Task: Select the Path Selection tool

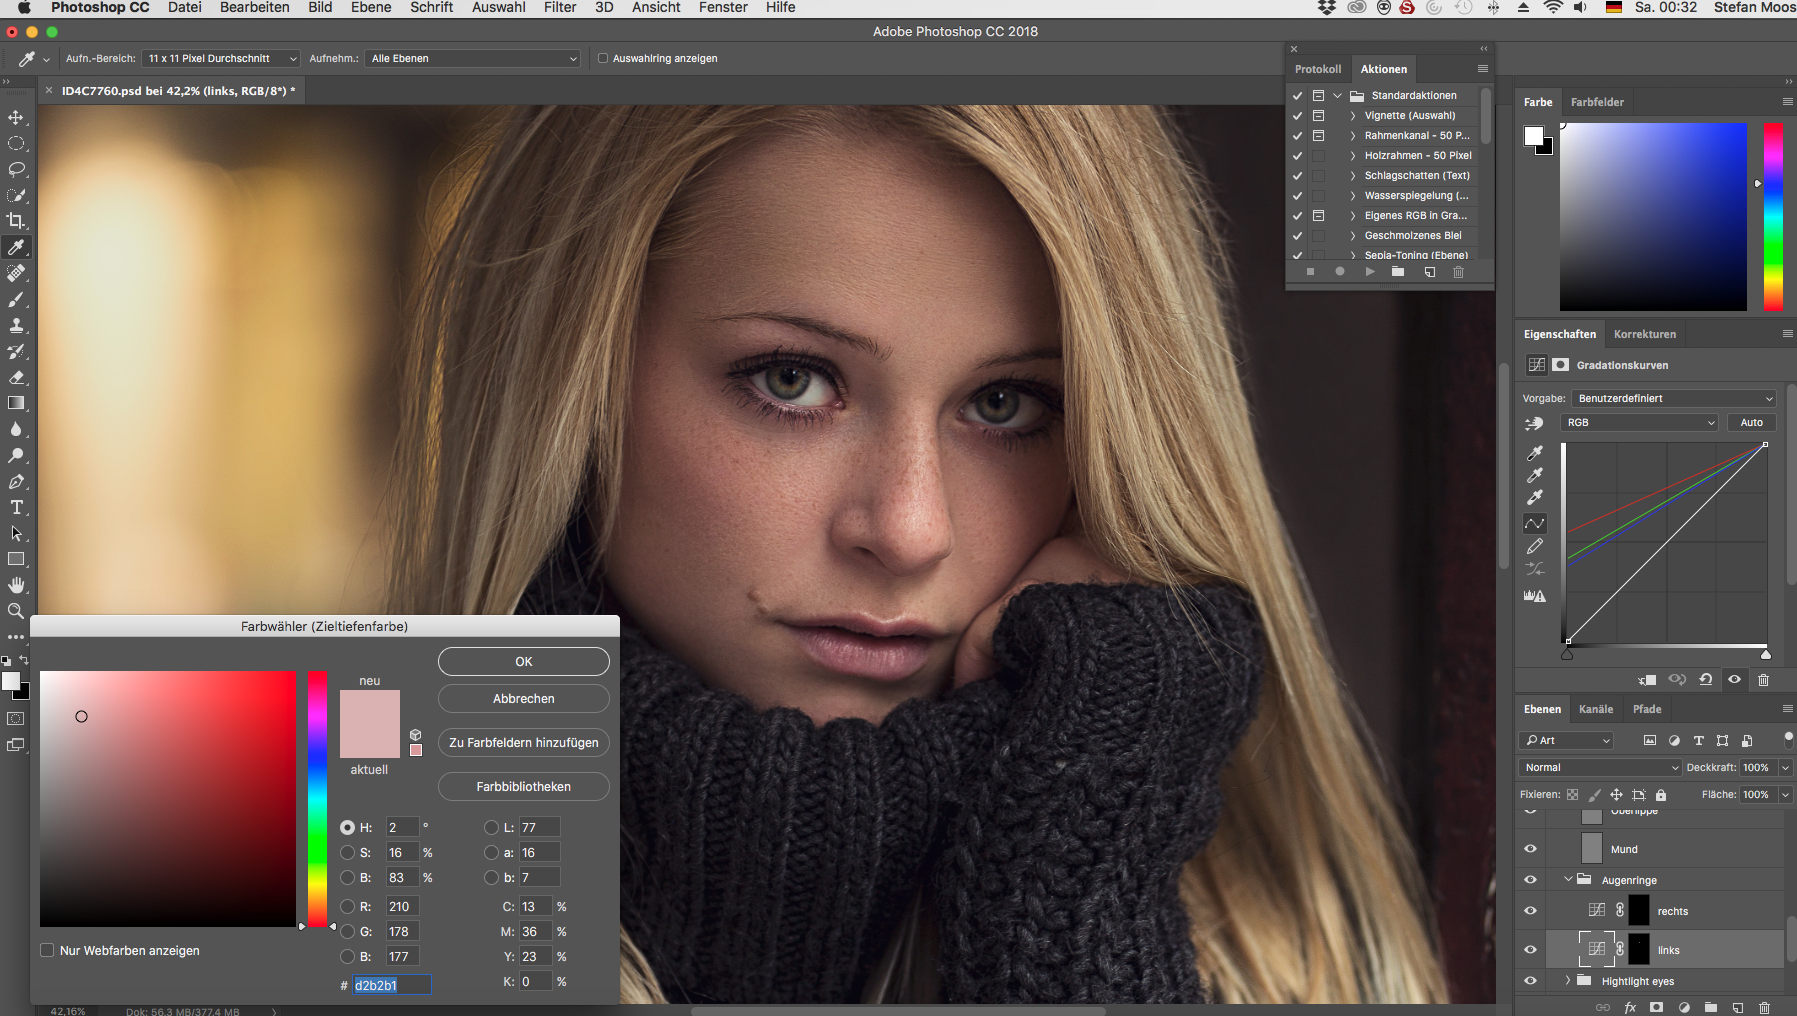Action: 16,533
